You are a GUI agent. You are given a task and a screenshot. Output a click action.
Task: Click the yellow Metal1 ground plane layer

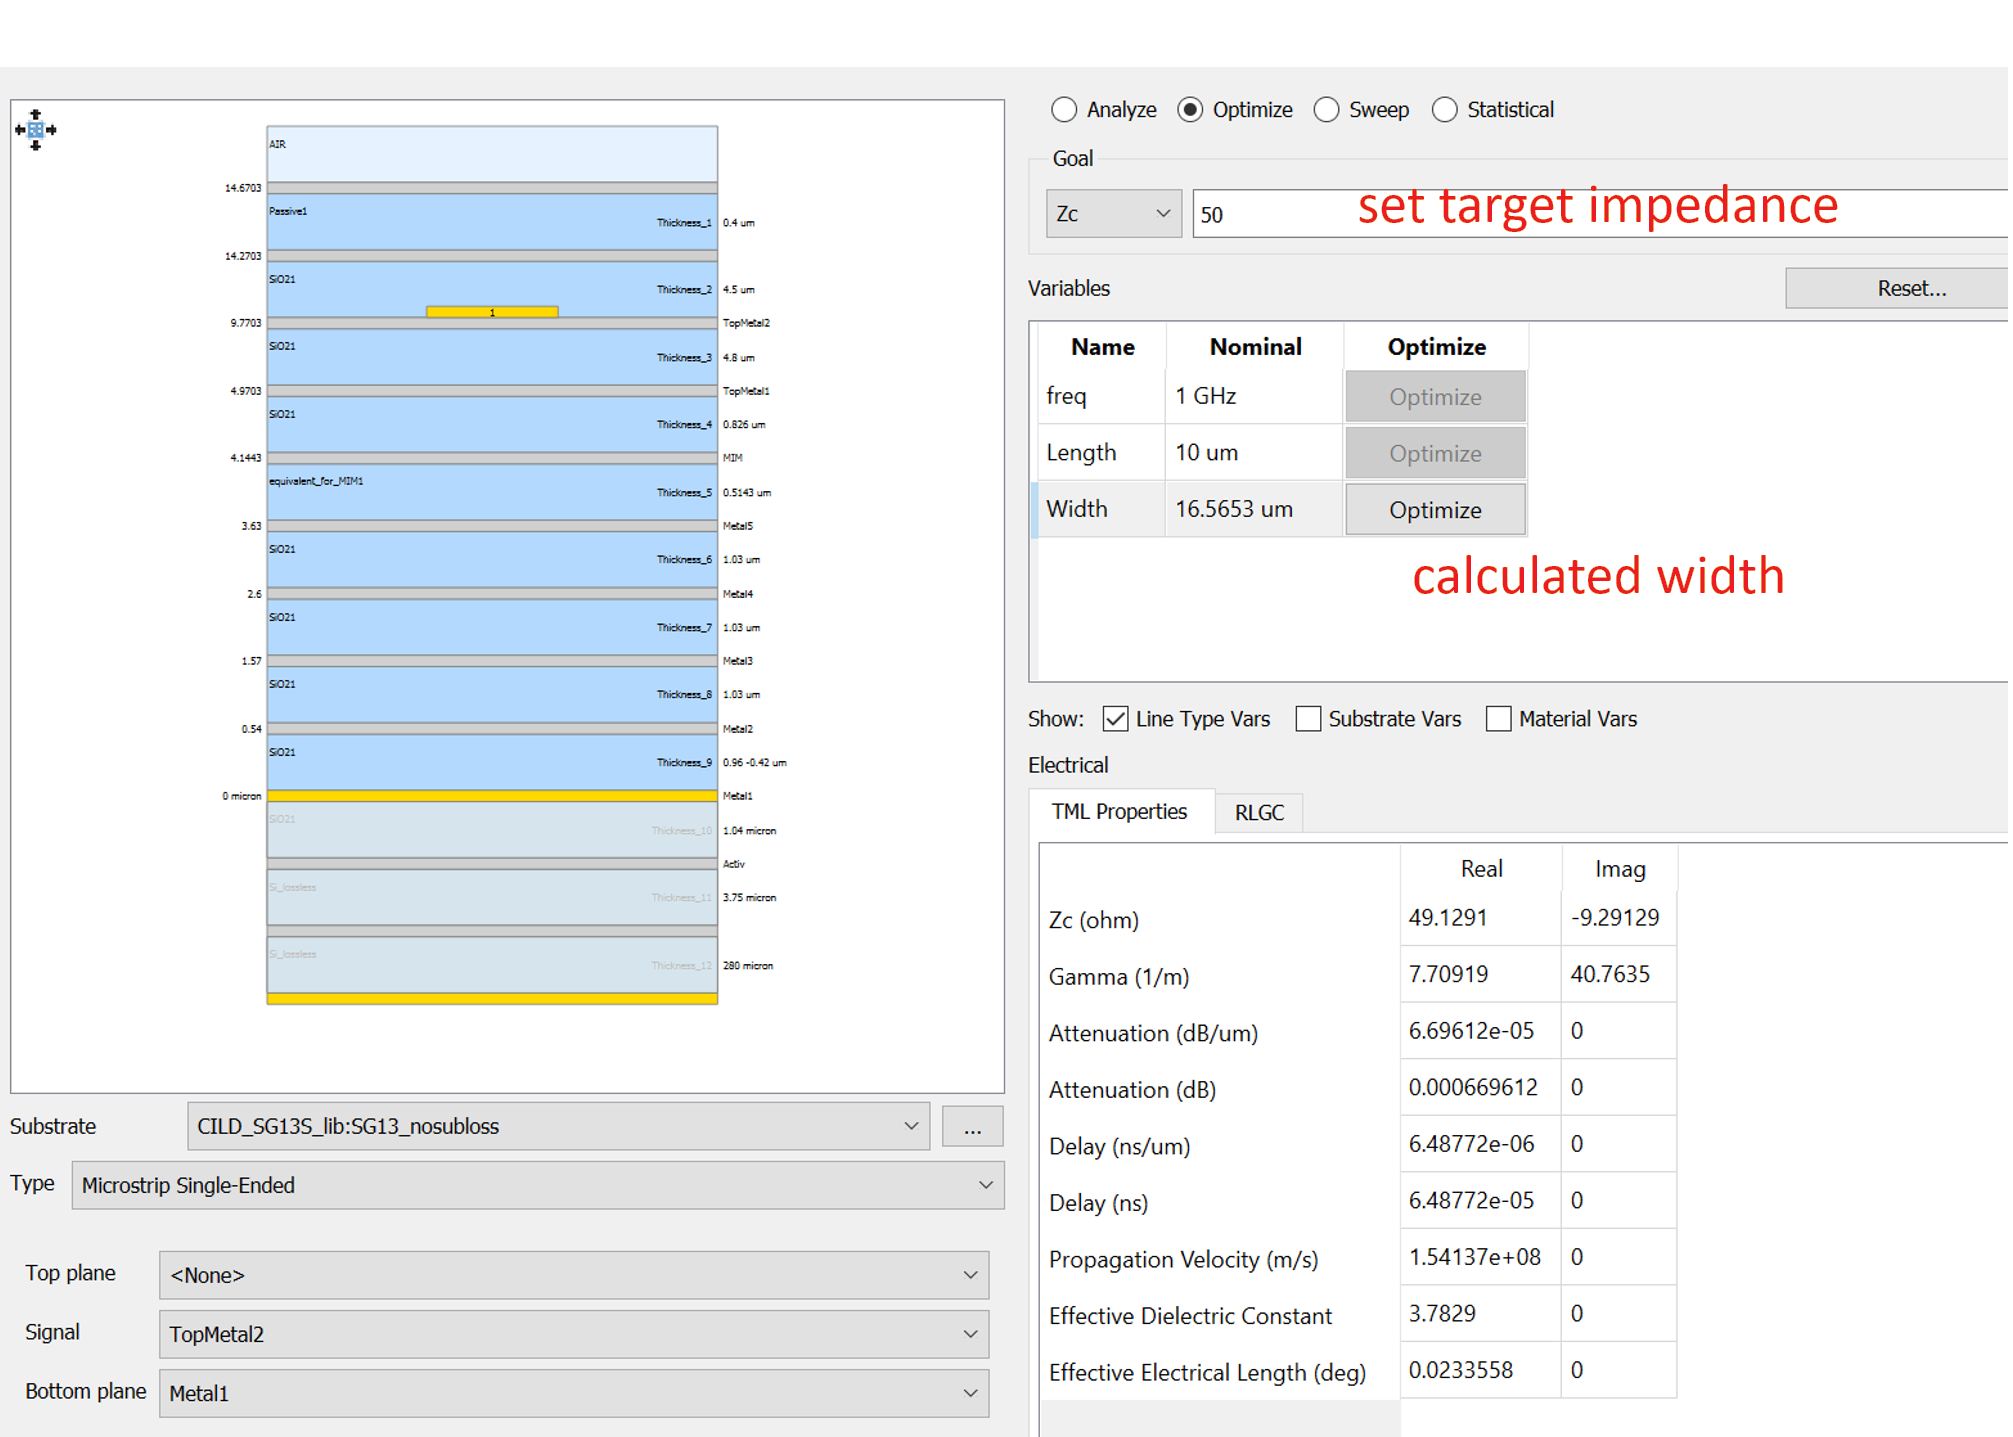[x=492, y=796]
